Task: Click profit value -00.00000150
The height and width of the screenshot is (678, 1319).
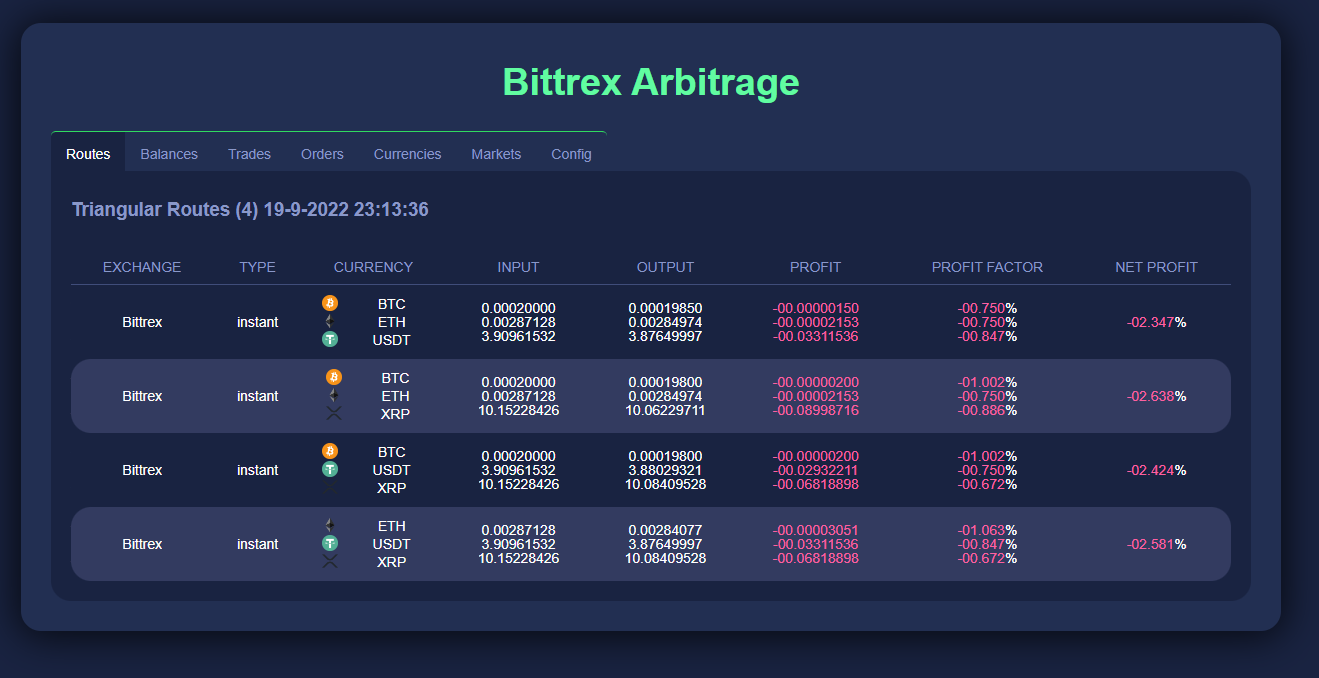Action: (x=815, y=308)
